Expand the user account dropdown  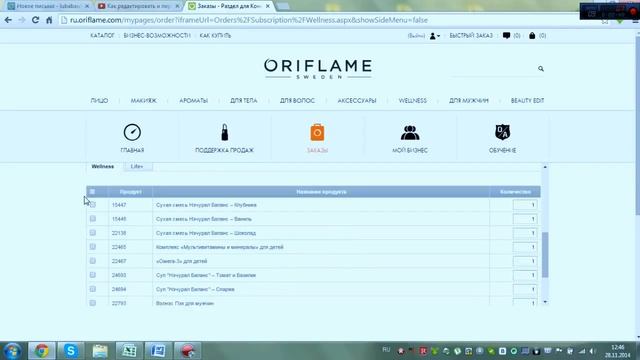(x=435, y=36)
